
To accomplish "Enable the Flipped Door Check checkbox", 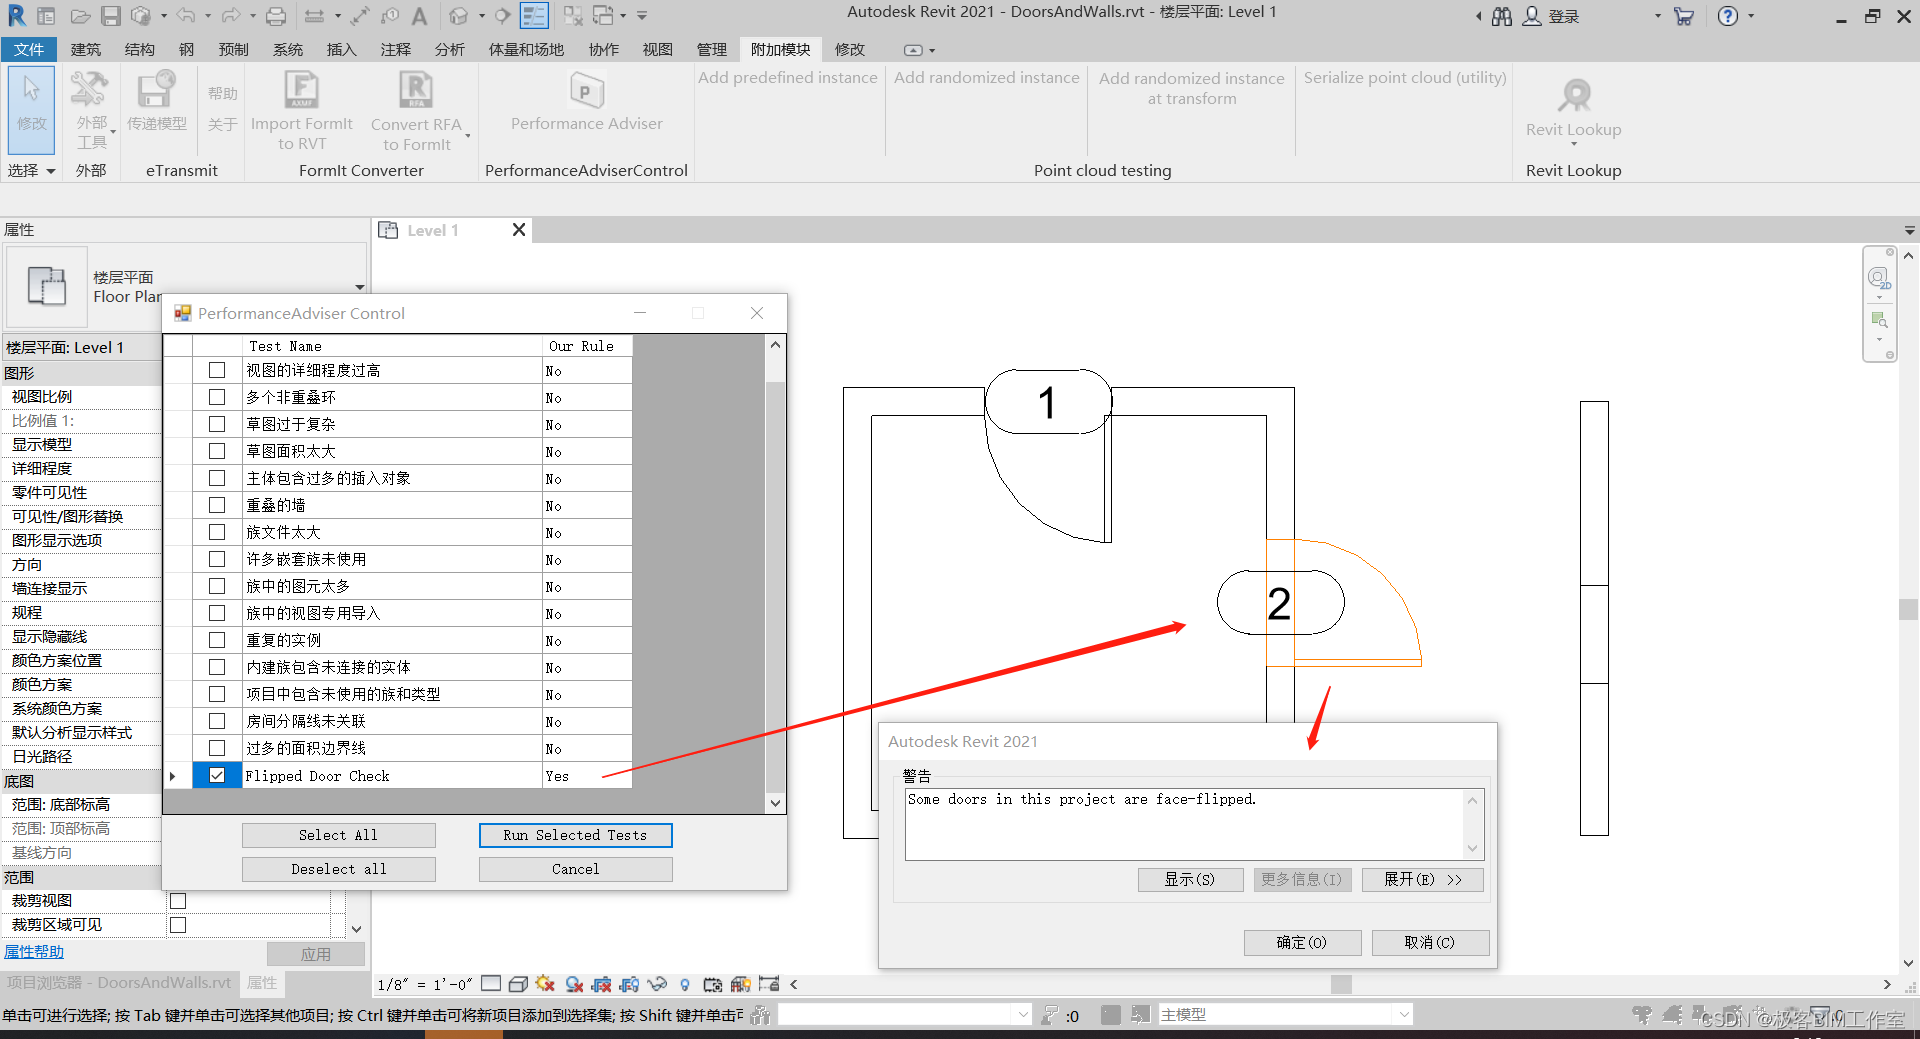I will [216, 775].
